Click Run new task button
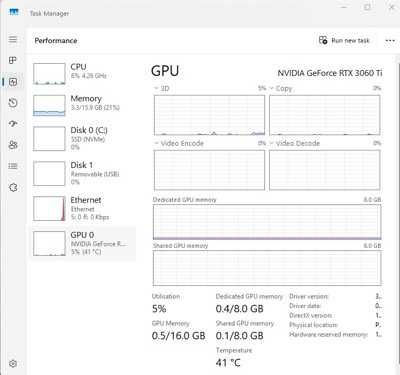 pyautogui.click(x=344, y=41)
